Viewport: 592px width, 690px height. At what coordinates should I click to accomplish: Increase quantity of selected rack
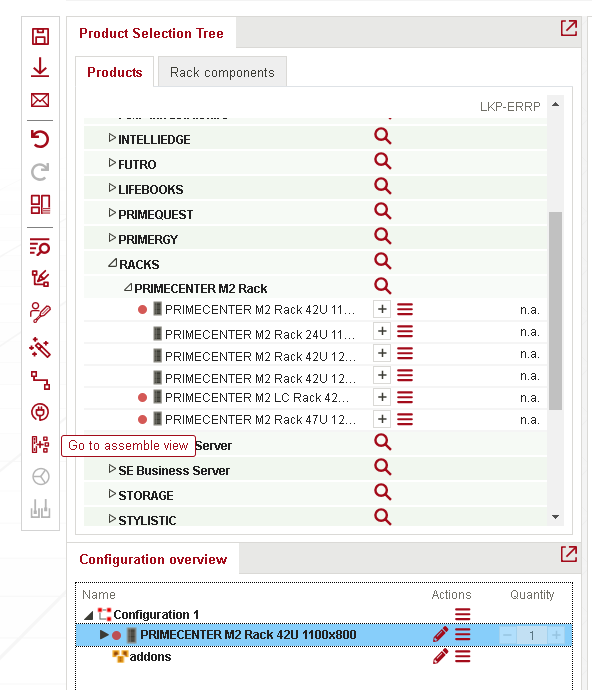click(x=556, y=635)
